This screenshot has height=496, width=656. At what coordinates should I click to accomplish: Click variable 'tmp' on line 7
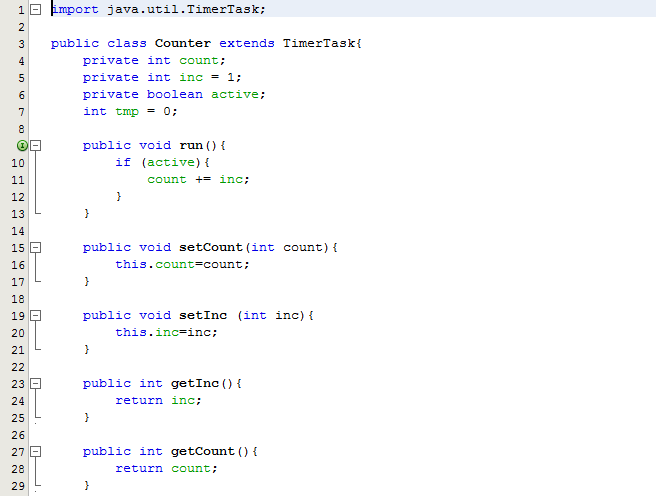127,112
